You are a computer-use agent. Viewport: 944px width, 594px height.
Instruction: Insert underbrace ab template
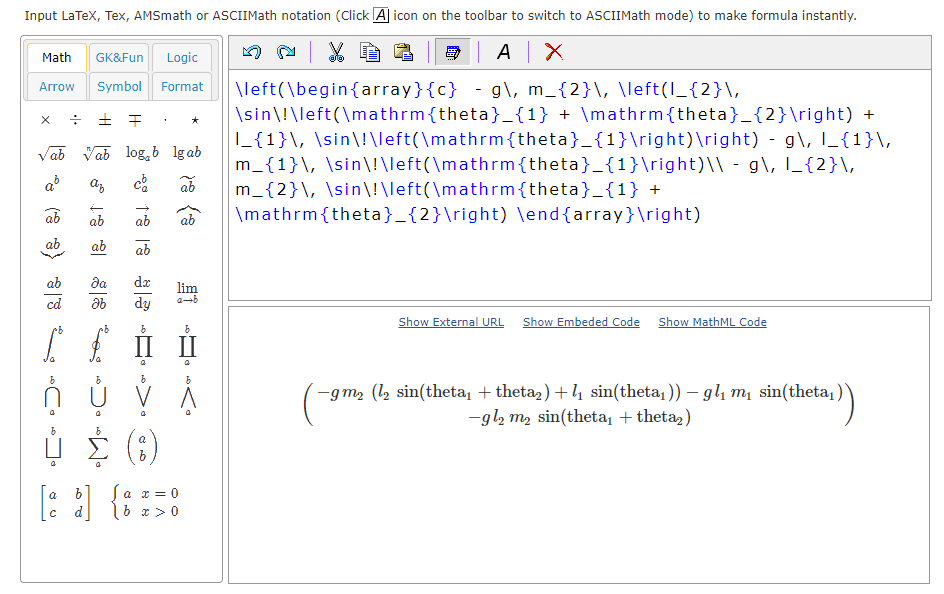pyautogui.click(x=52, y=249)
